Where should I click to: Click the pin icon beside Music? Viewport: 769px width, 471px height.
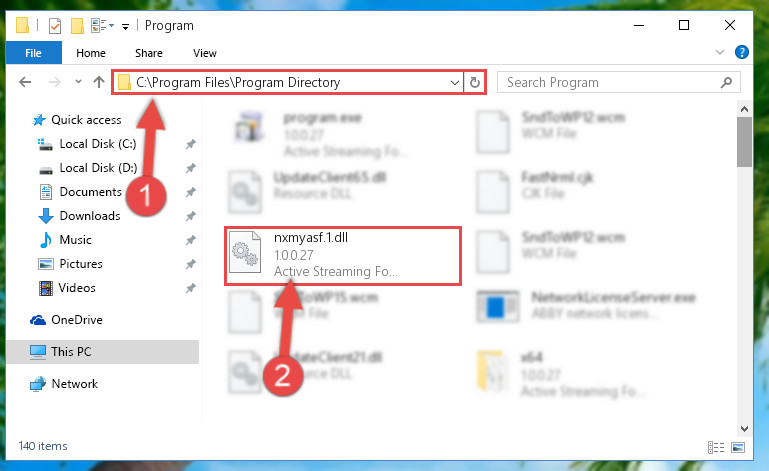[x=191, y=240]
